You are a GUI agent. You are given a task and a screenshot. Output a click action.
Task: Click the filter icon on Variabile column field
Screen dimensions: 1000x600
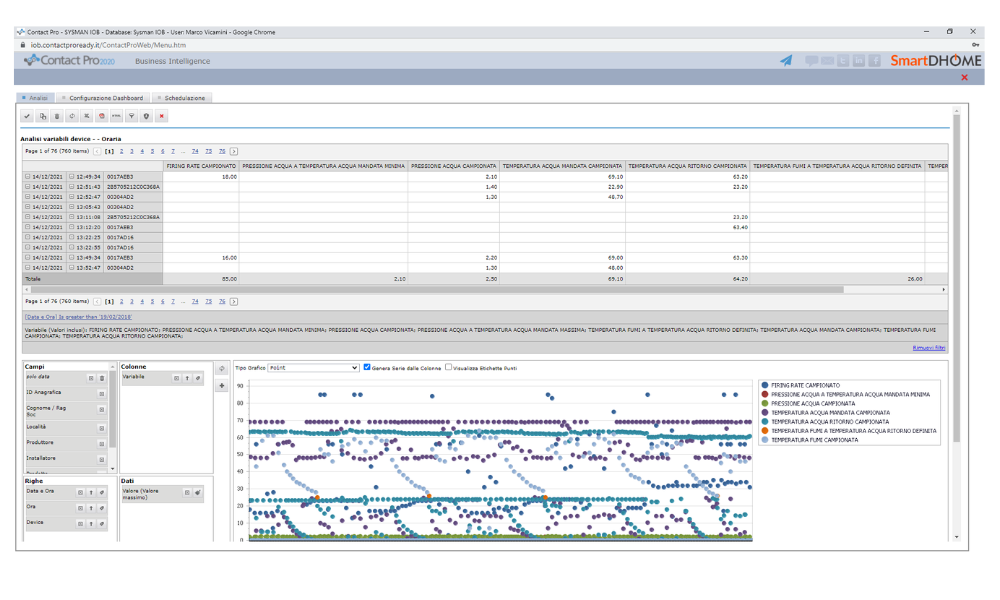pyautogui.click(x=198, y=378)
